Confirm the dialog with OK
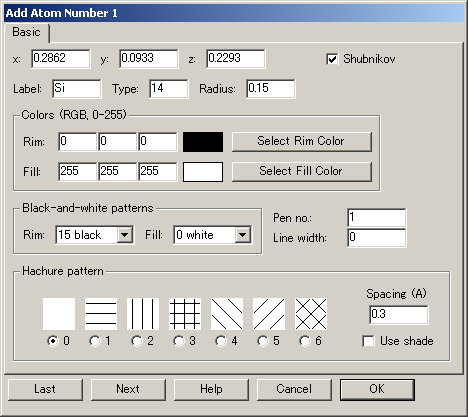The image size is (468, 417). click(x=377, y=389)
